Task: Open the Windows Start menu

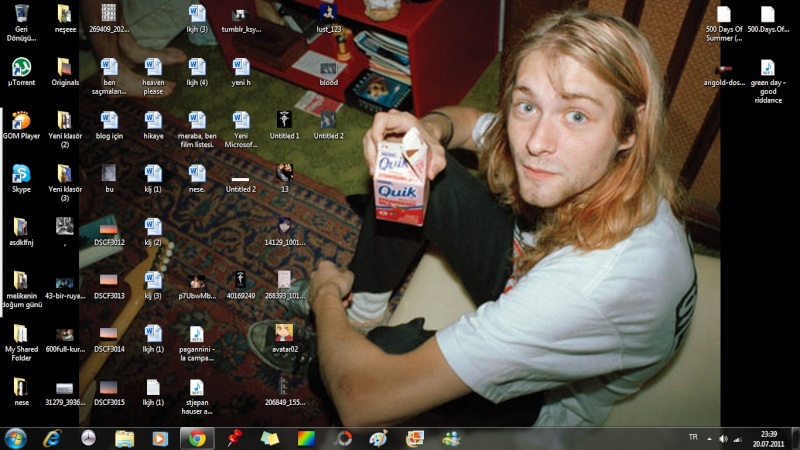Action: (x=15, y=438)
